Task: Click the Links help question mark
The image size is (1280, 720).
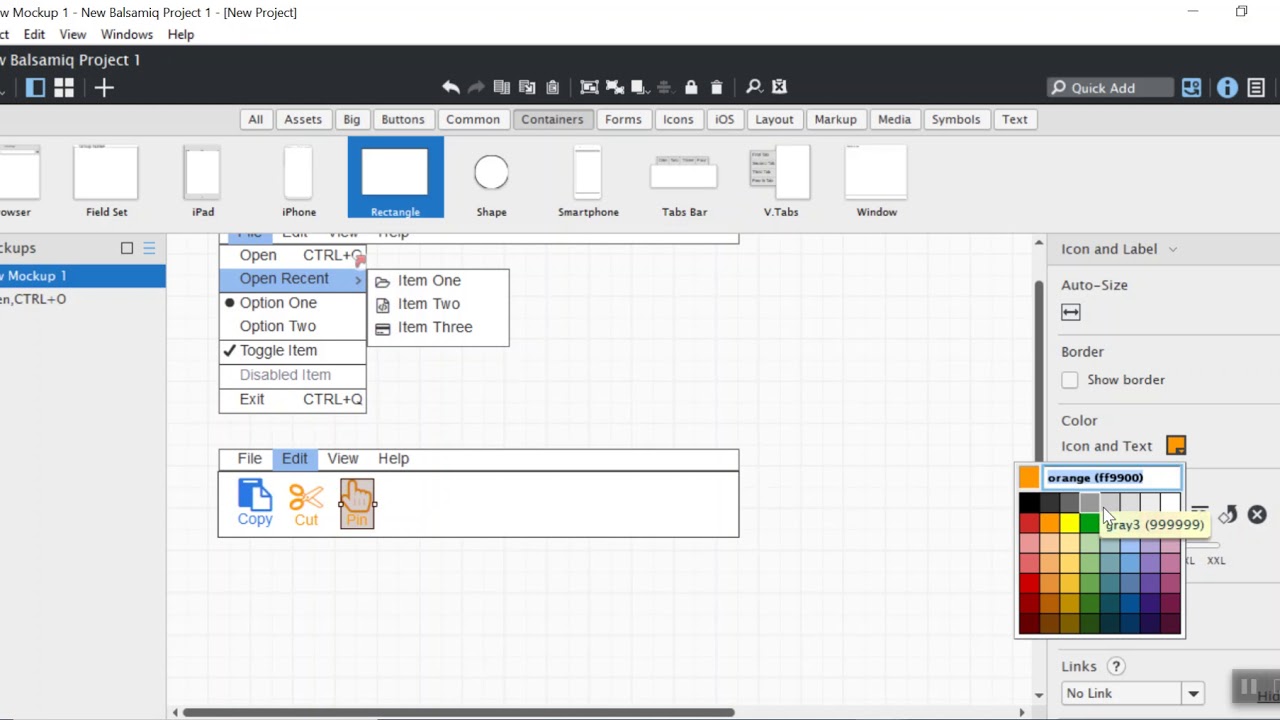Action: 1116,666
